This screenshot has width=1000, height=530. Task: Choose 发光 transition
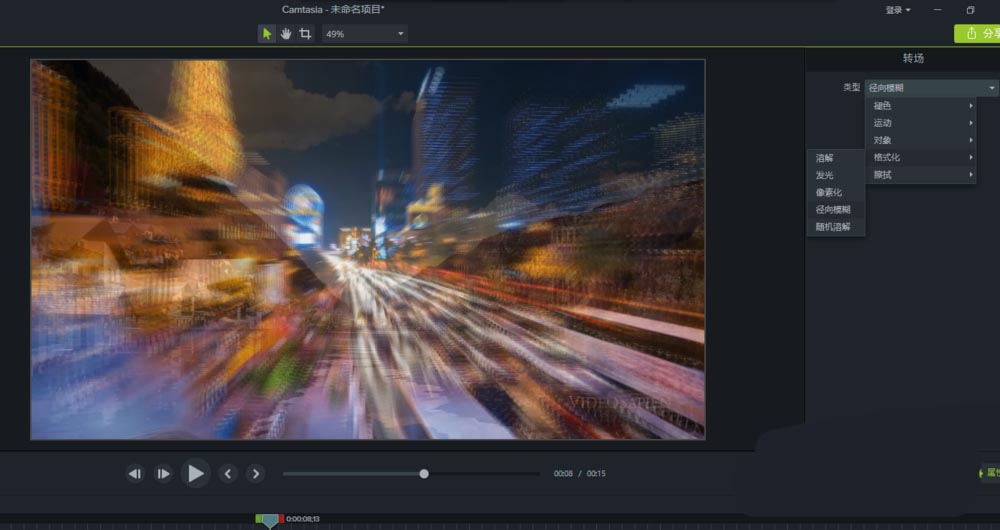[836, 175]
